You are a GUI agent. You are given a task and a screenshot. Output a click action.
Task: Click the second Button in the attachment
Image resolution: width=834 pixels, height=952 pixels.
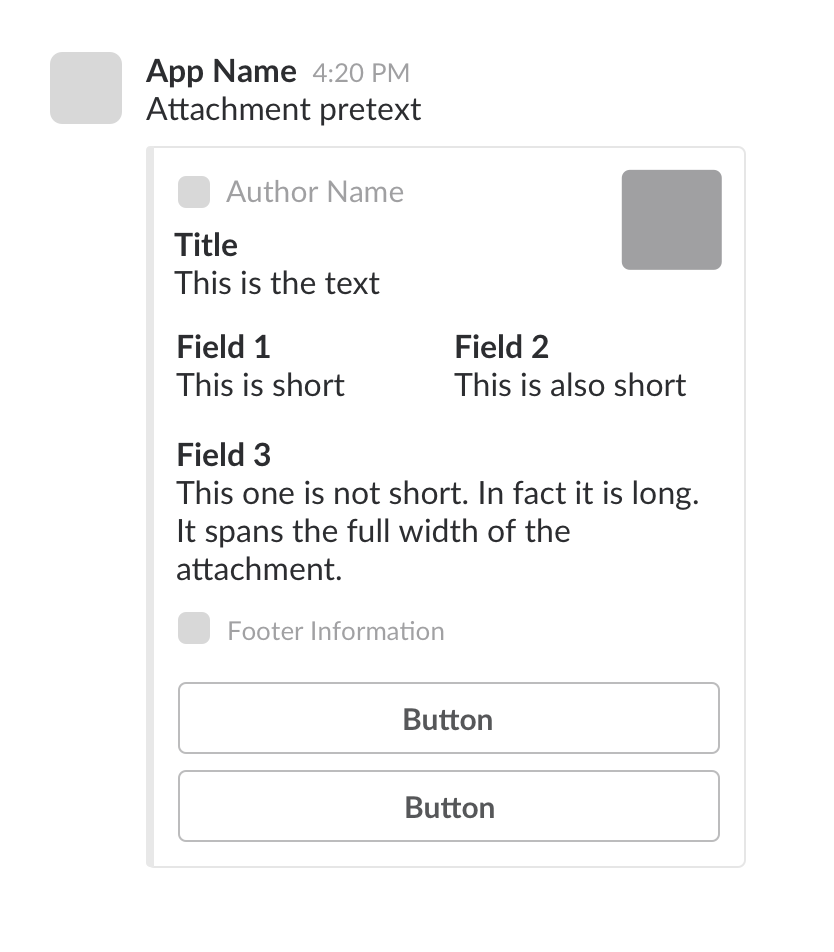pyautogui.click(x=448, y=806)
